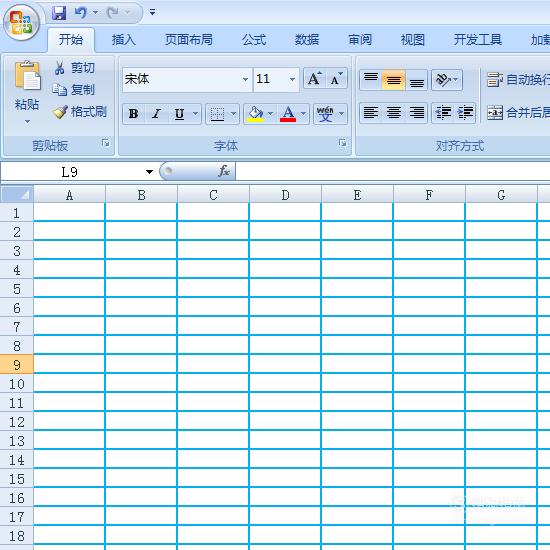Select column D header
Viewport: 550px width, 550px height.
[285, 195]
